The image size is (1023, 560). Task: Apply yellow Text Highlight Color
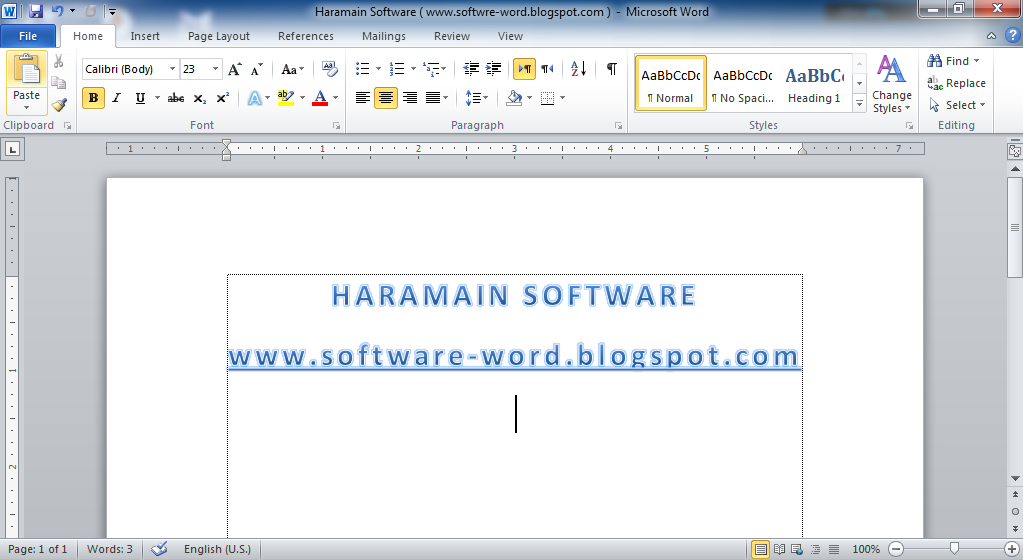[x=285, y=99]
